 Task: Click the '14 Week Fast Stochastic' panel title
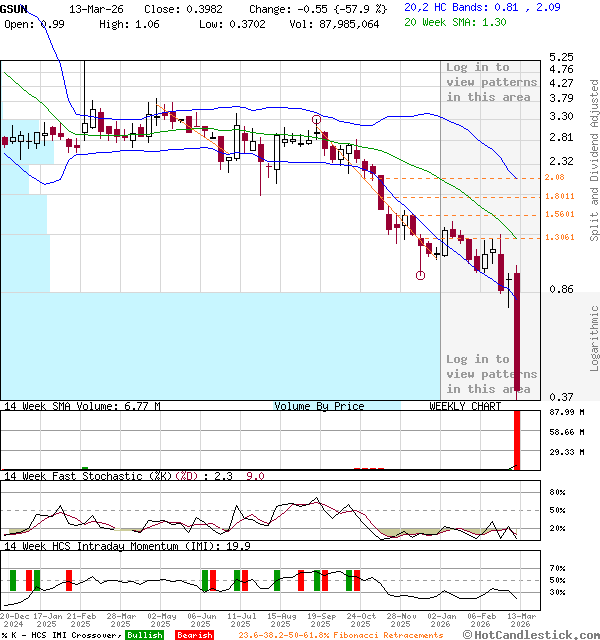(x=75, y=476)
